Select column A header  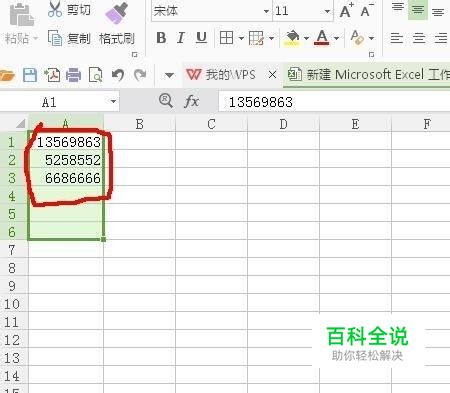(x=66, y=124)
